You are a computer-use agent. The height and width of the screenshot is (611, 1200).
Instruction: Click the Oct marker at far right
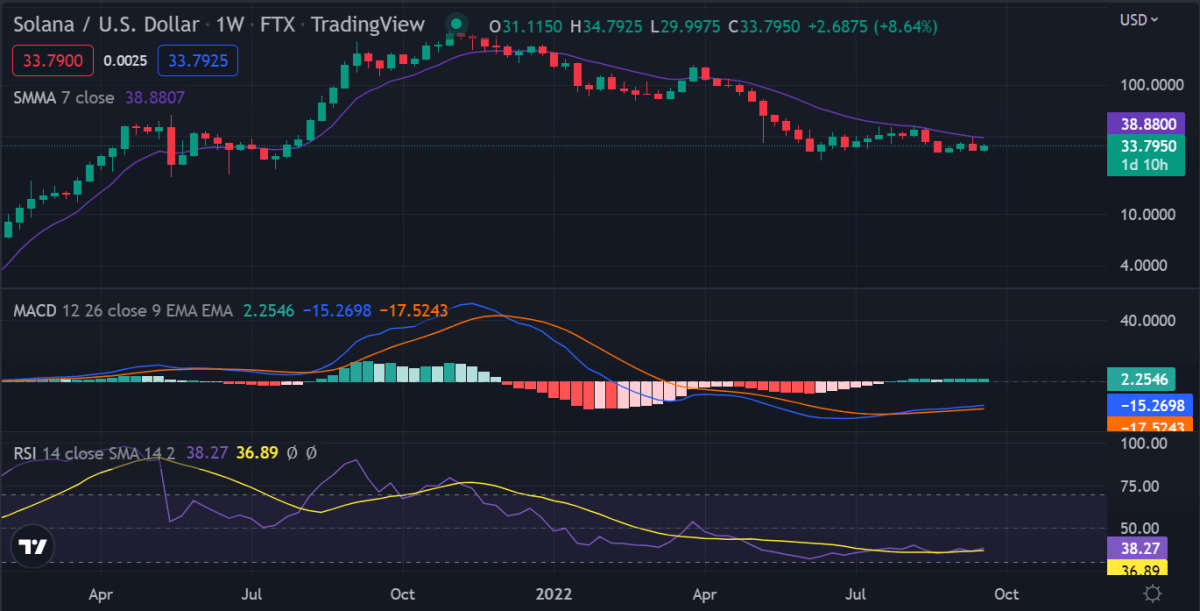(x=1007, y=594)
